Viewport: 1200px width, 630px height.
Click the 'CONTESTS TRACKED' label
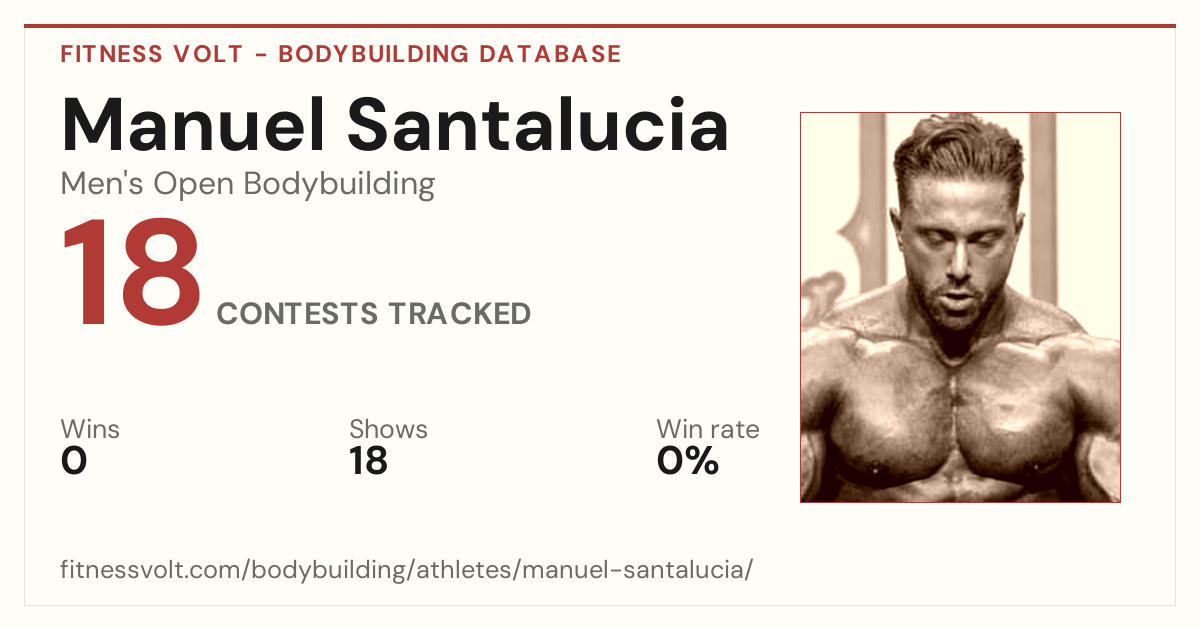(x=374, y=314)
